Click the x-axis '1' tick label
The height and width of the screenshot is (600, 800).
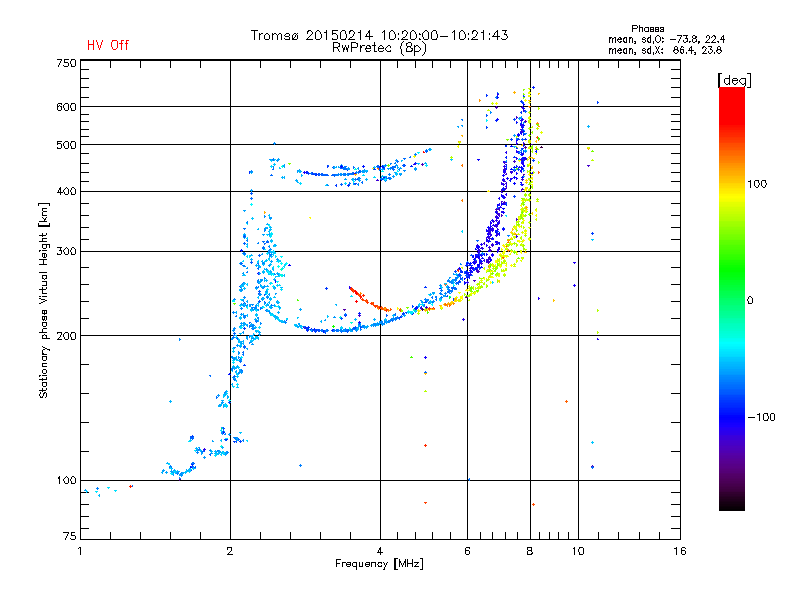pos(80,551)
